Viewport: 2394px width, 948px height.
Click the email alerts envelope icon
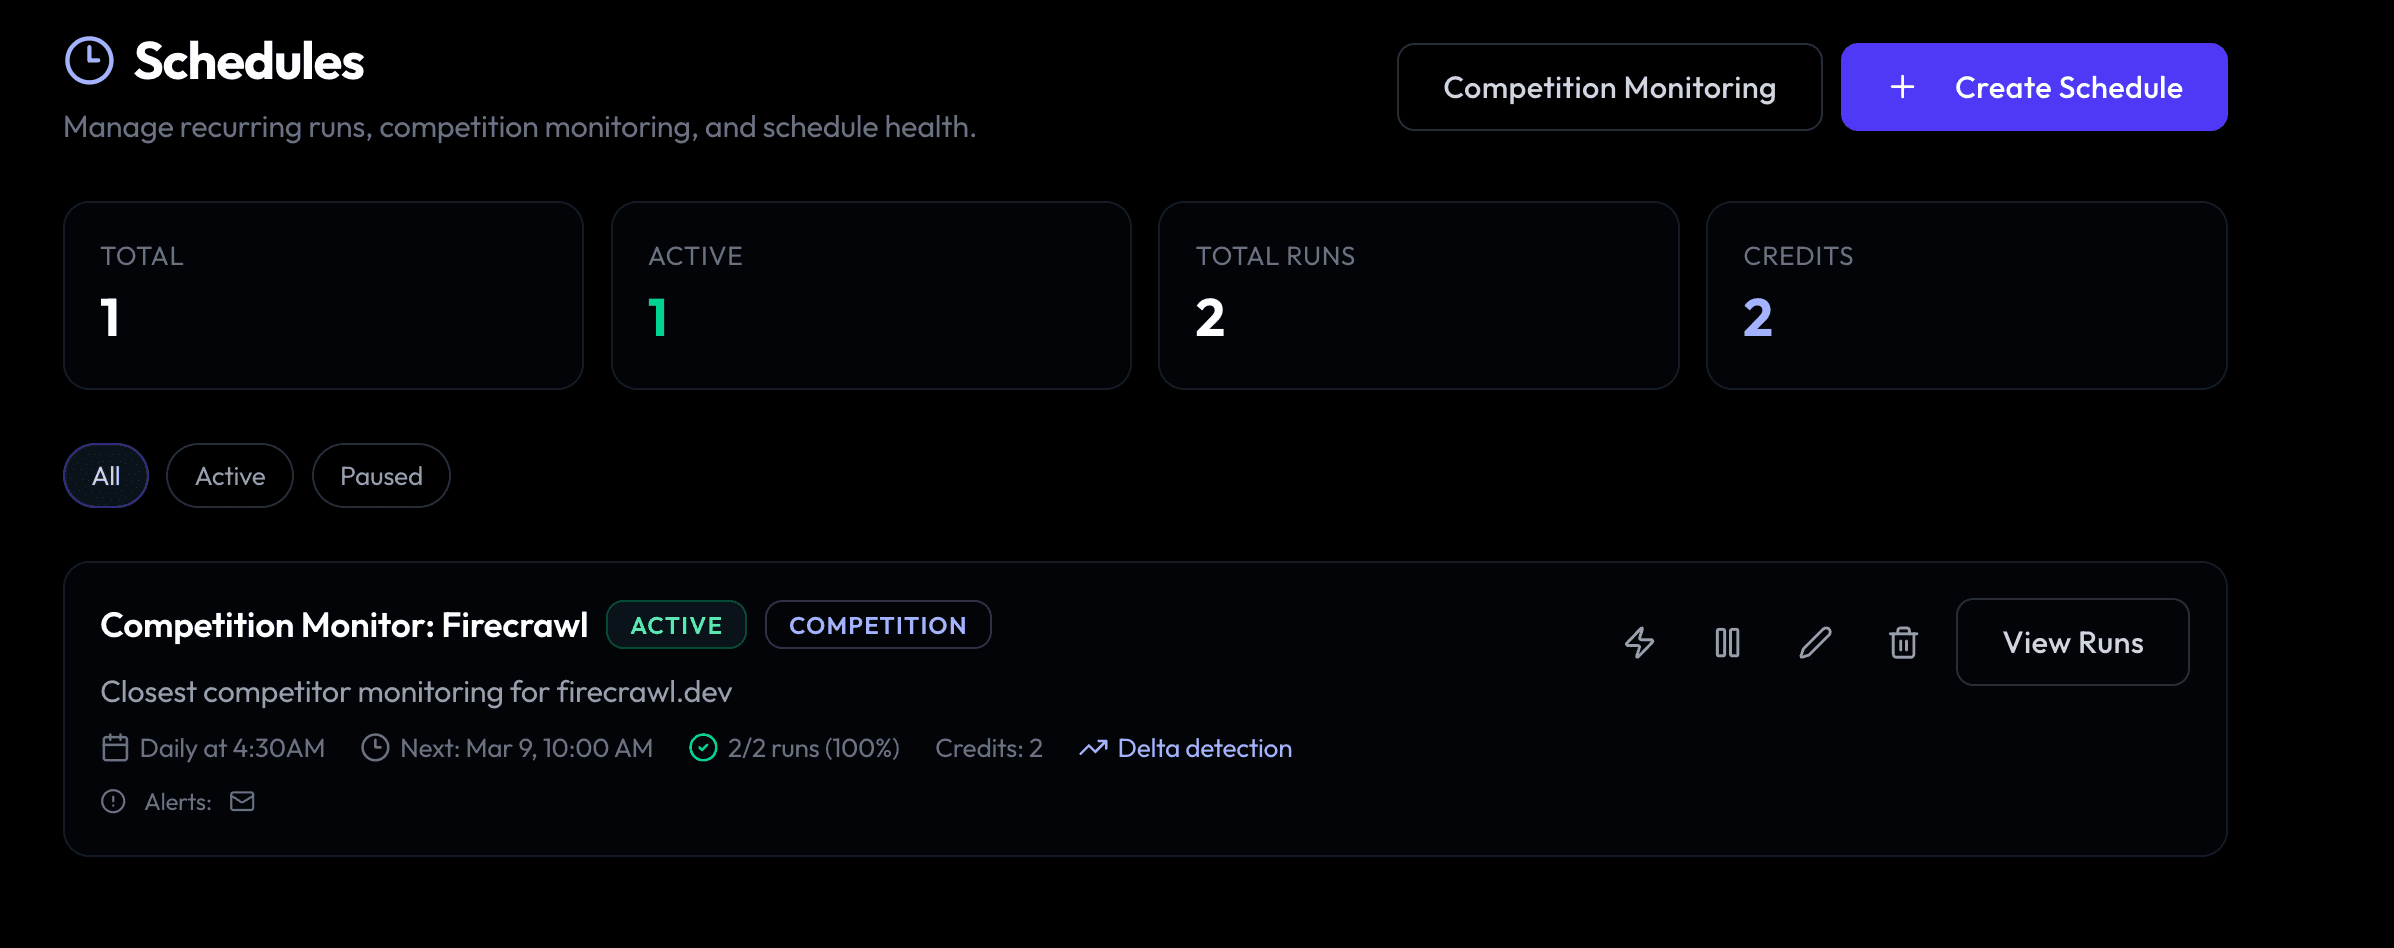pos(241,800)
